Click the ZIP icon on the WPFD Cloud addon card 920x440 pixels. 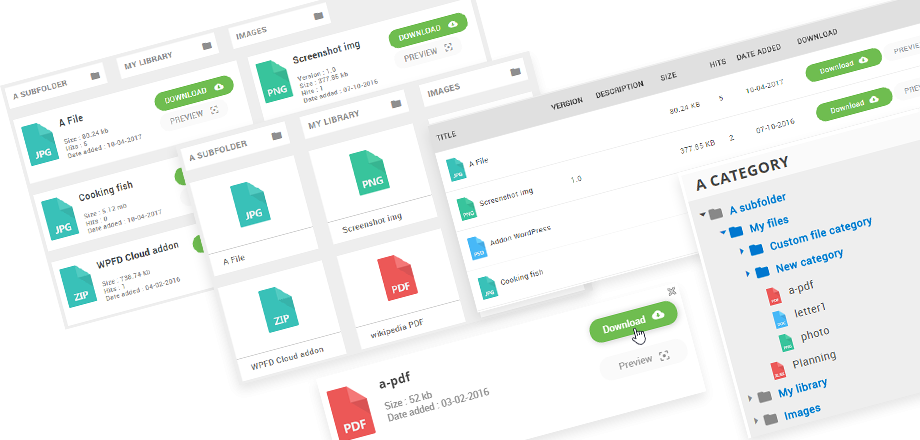pyautogui.click(x=78, y=286)
